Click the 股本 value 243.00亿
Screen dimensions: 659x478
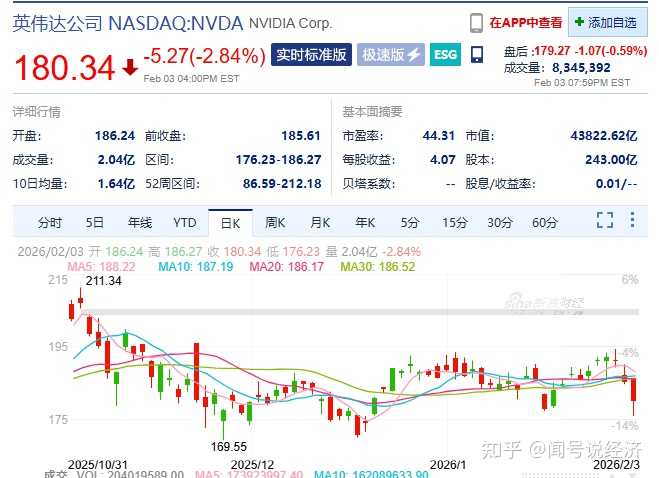click(611, 160)
